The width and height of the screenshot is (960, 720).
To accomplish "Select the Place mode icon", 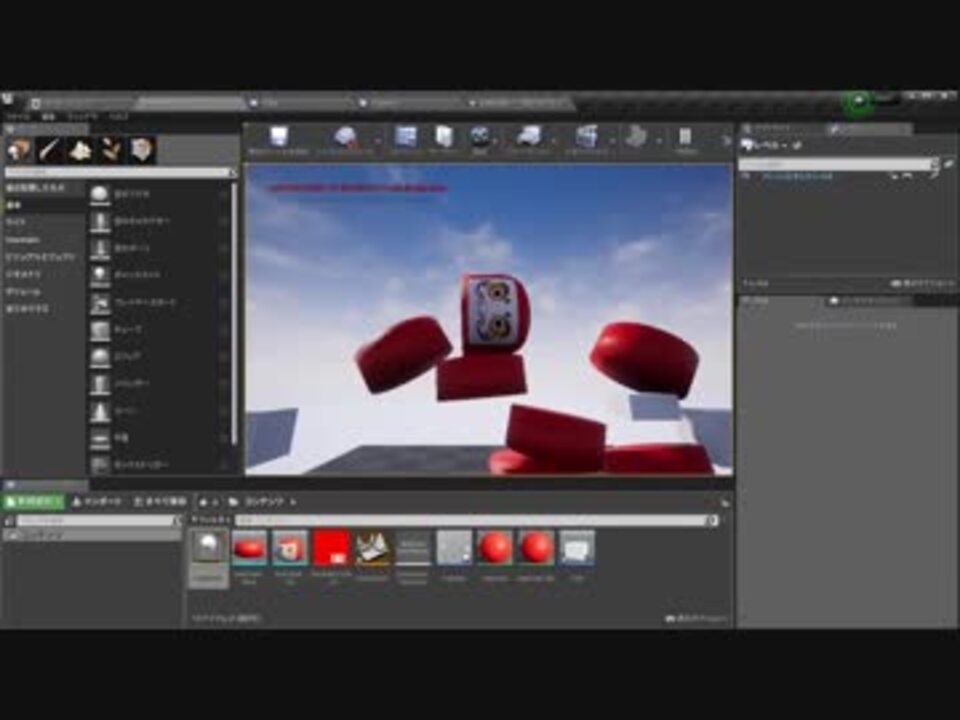I will (20, 150).
